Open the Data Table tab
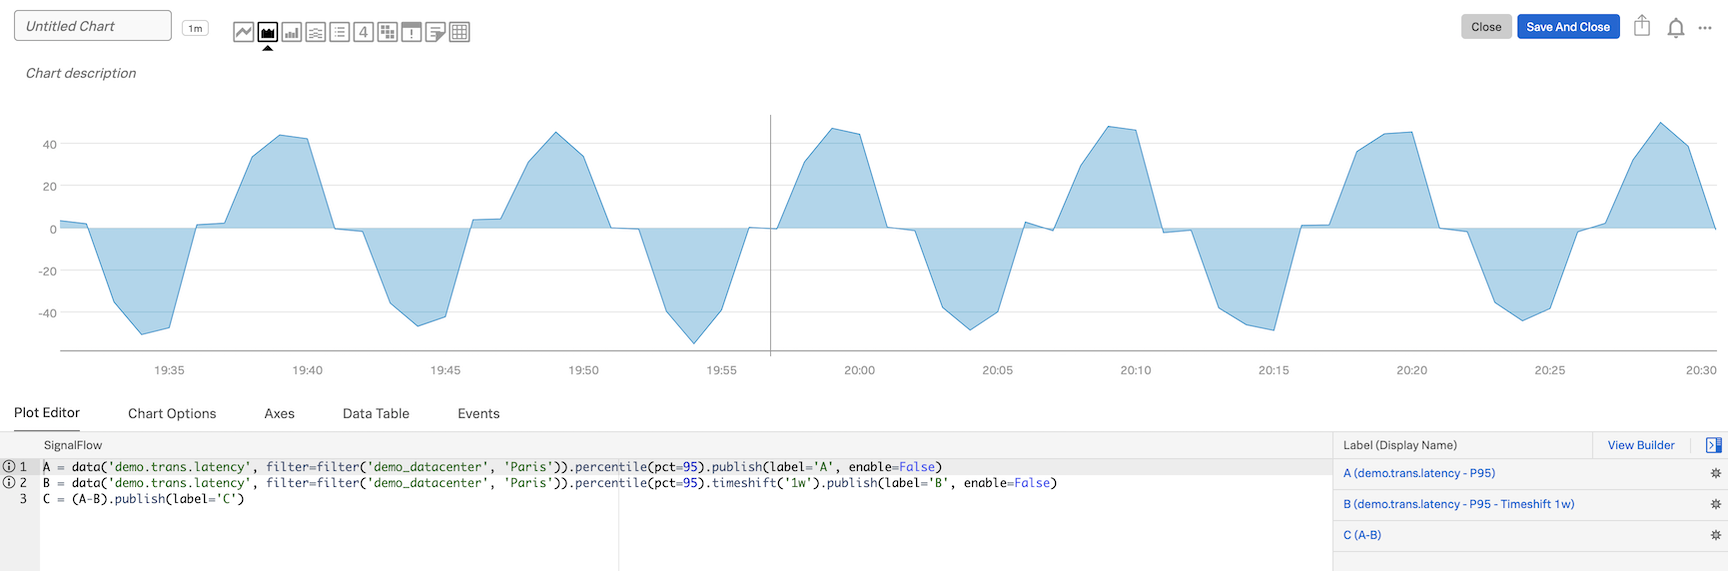The width and height of the screenshot is (1728, 571). tap(376, 413)
